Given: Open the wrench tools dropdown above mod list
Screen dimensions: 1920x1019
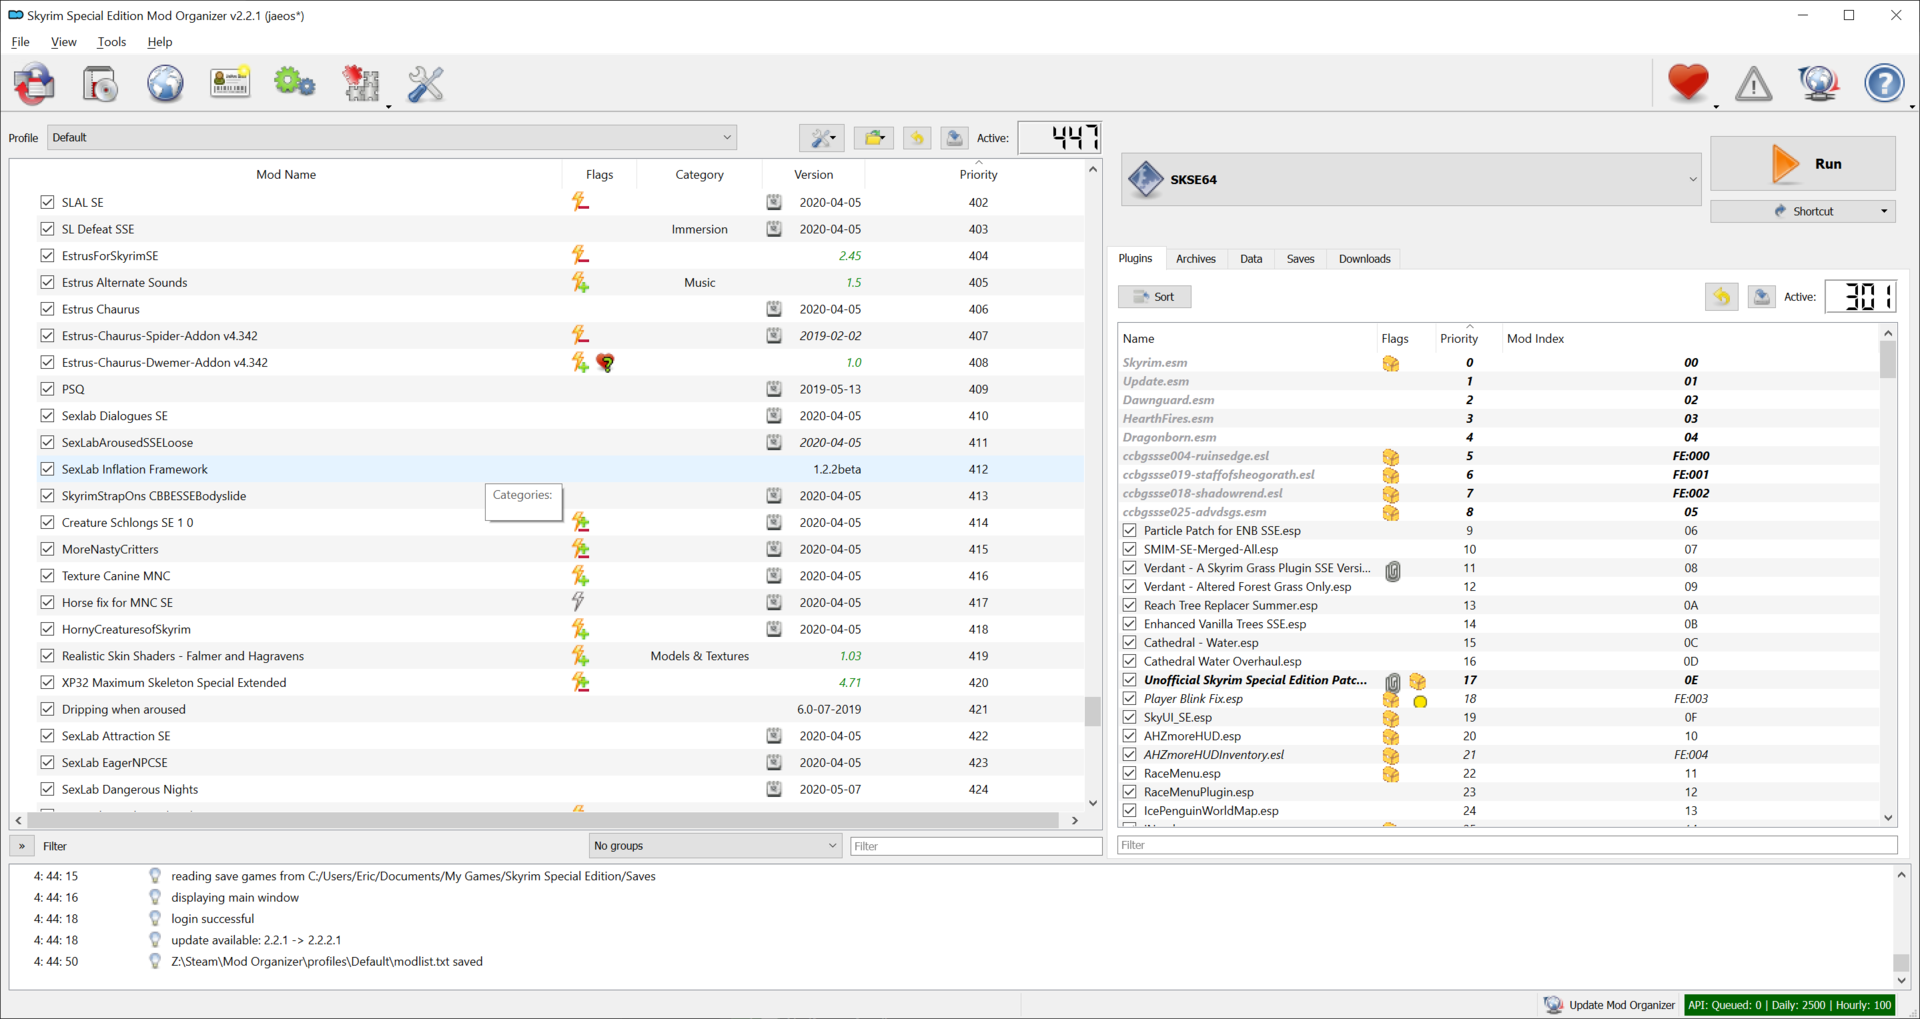Looking at the screenshot, I should (x=822, y=138).
